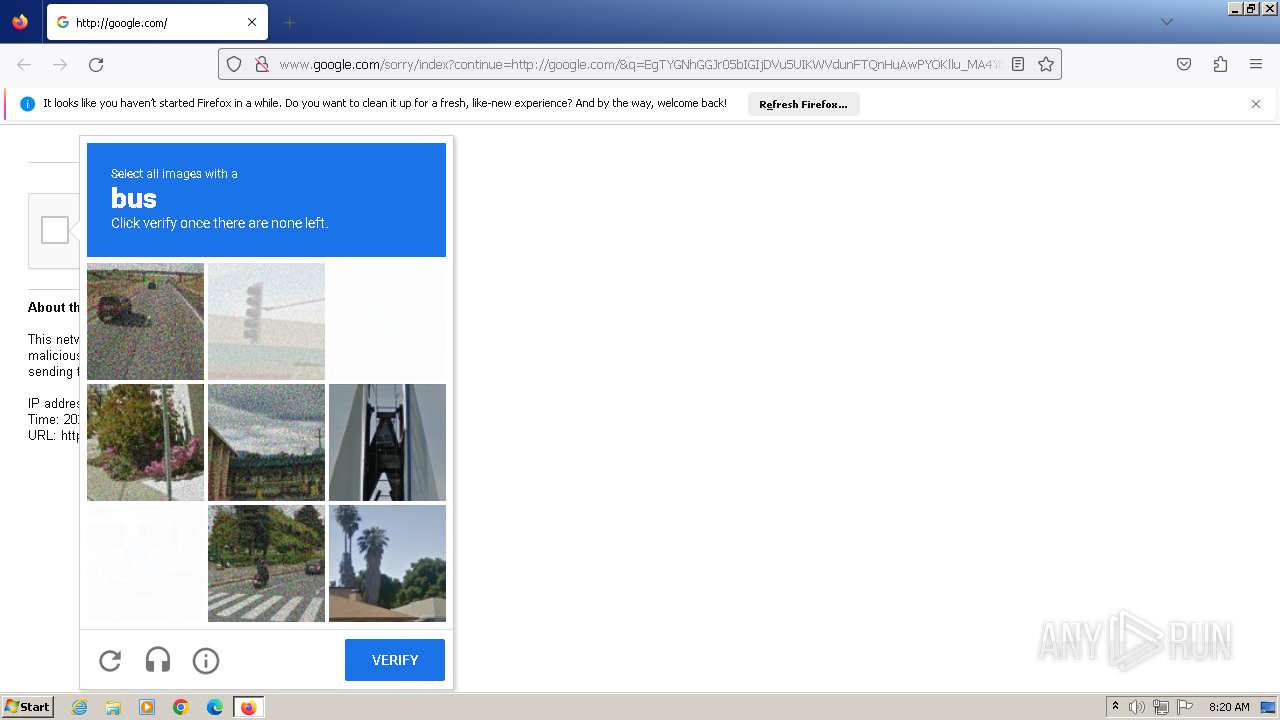
Task: Open the Firefox application menu
Action: pyautogui.click(x=1256, y=64)
